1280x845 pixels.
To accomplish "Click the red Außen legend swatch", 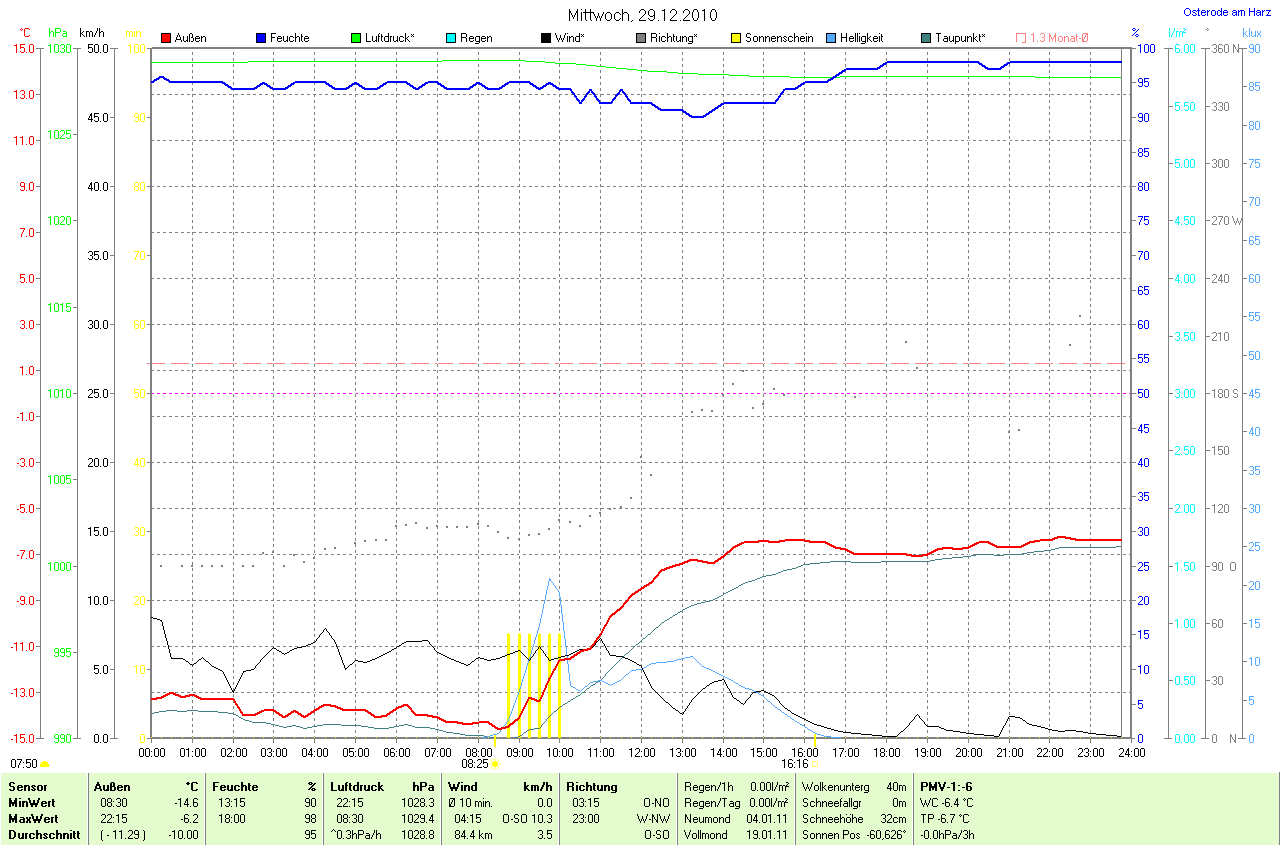I will pyautogui.click(x=166, y=38).
